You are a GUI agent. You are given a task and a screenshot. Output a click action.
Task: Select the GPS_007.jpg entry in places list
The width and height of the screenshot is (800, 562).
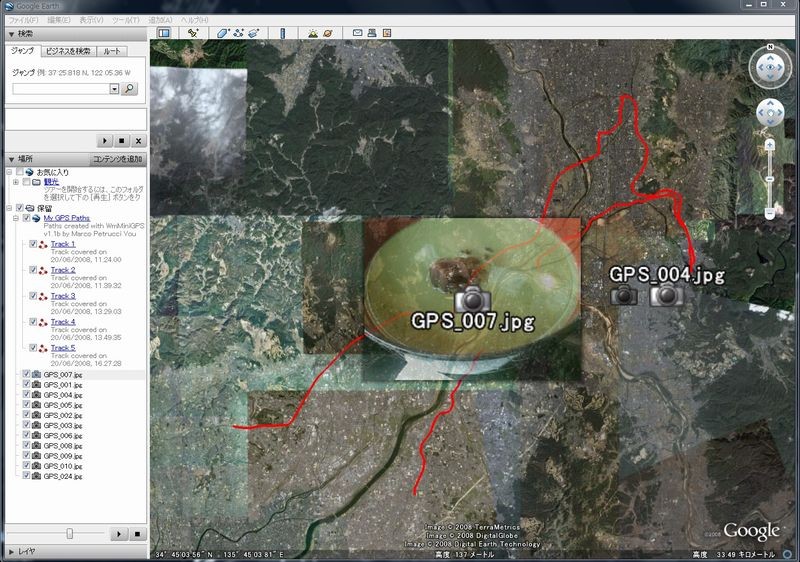63,375
